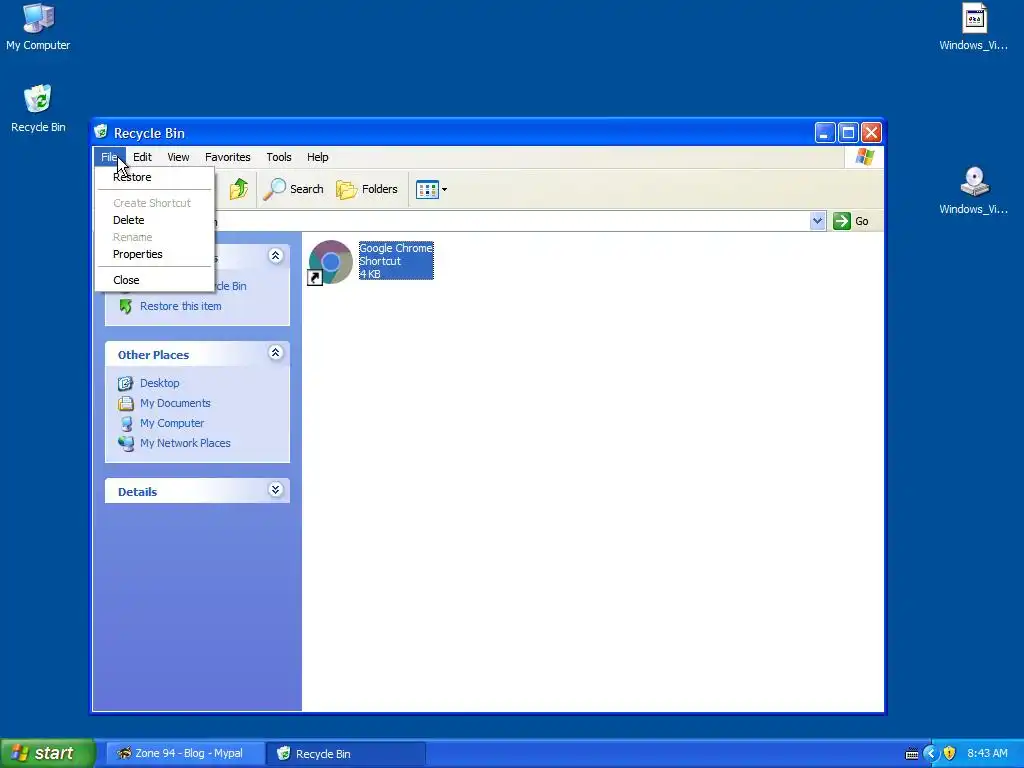Click the green Go arrow button
1024x768 pixels.
pos(851,221)
